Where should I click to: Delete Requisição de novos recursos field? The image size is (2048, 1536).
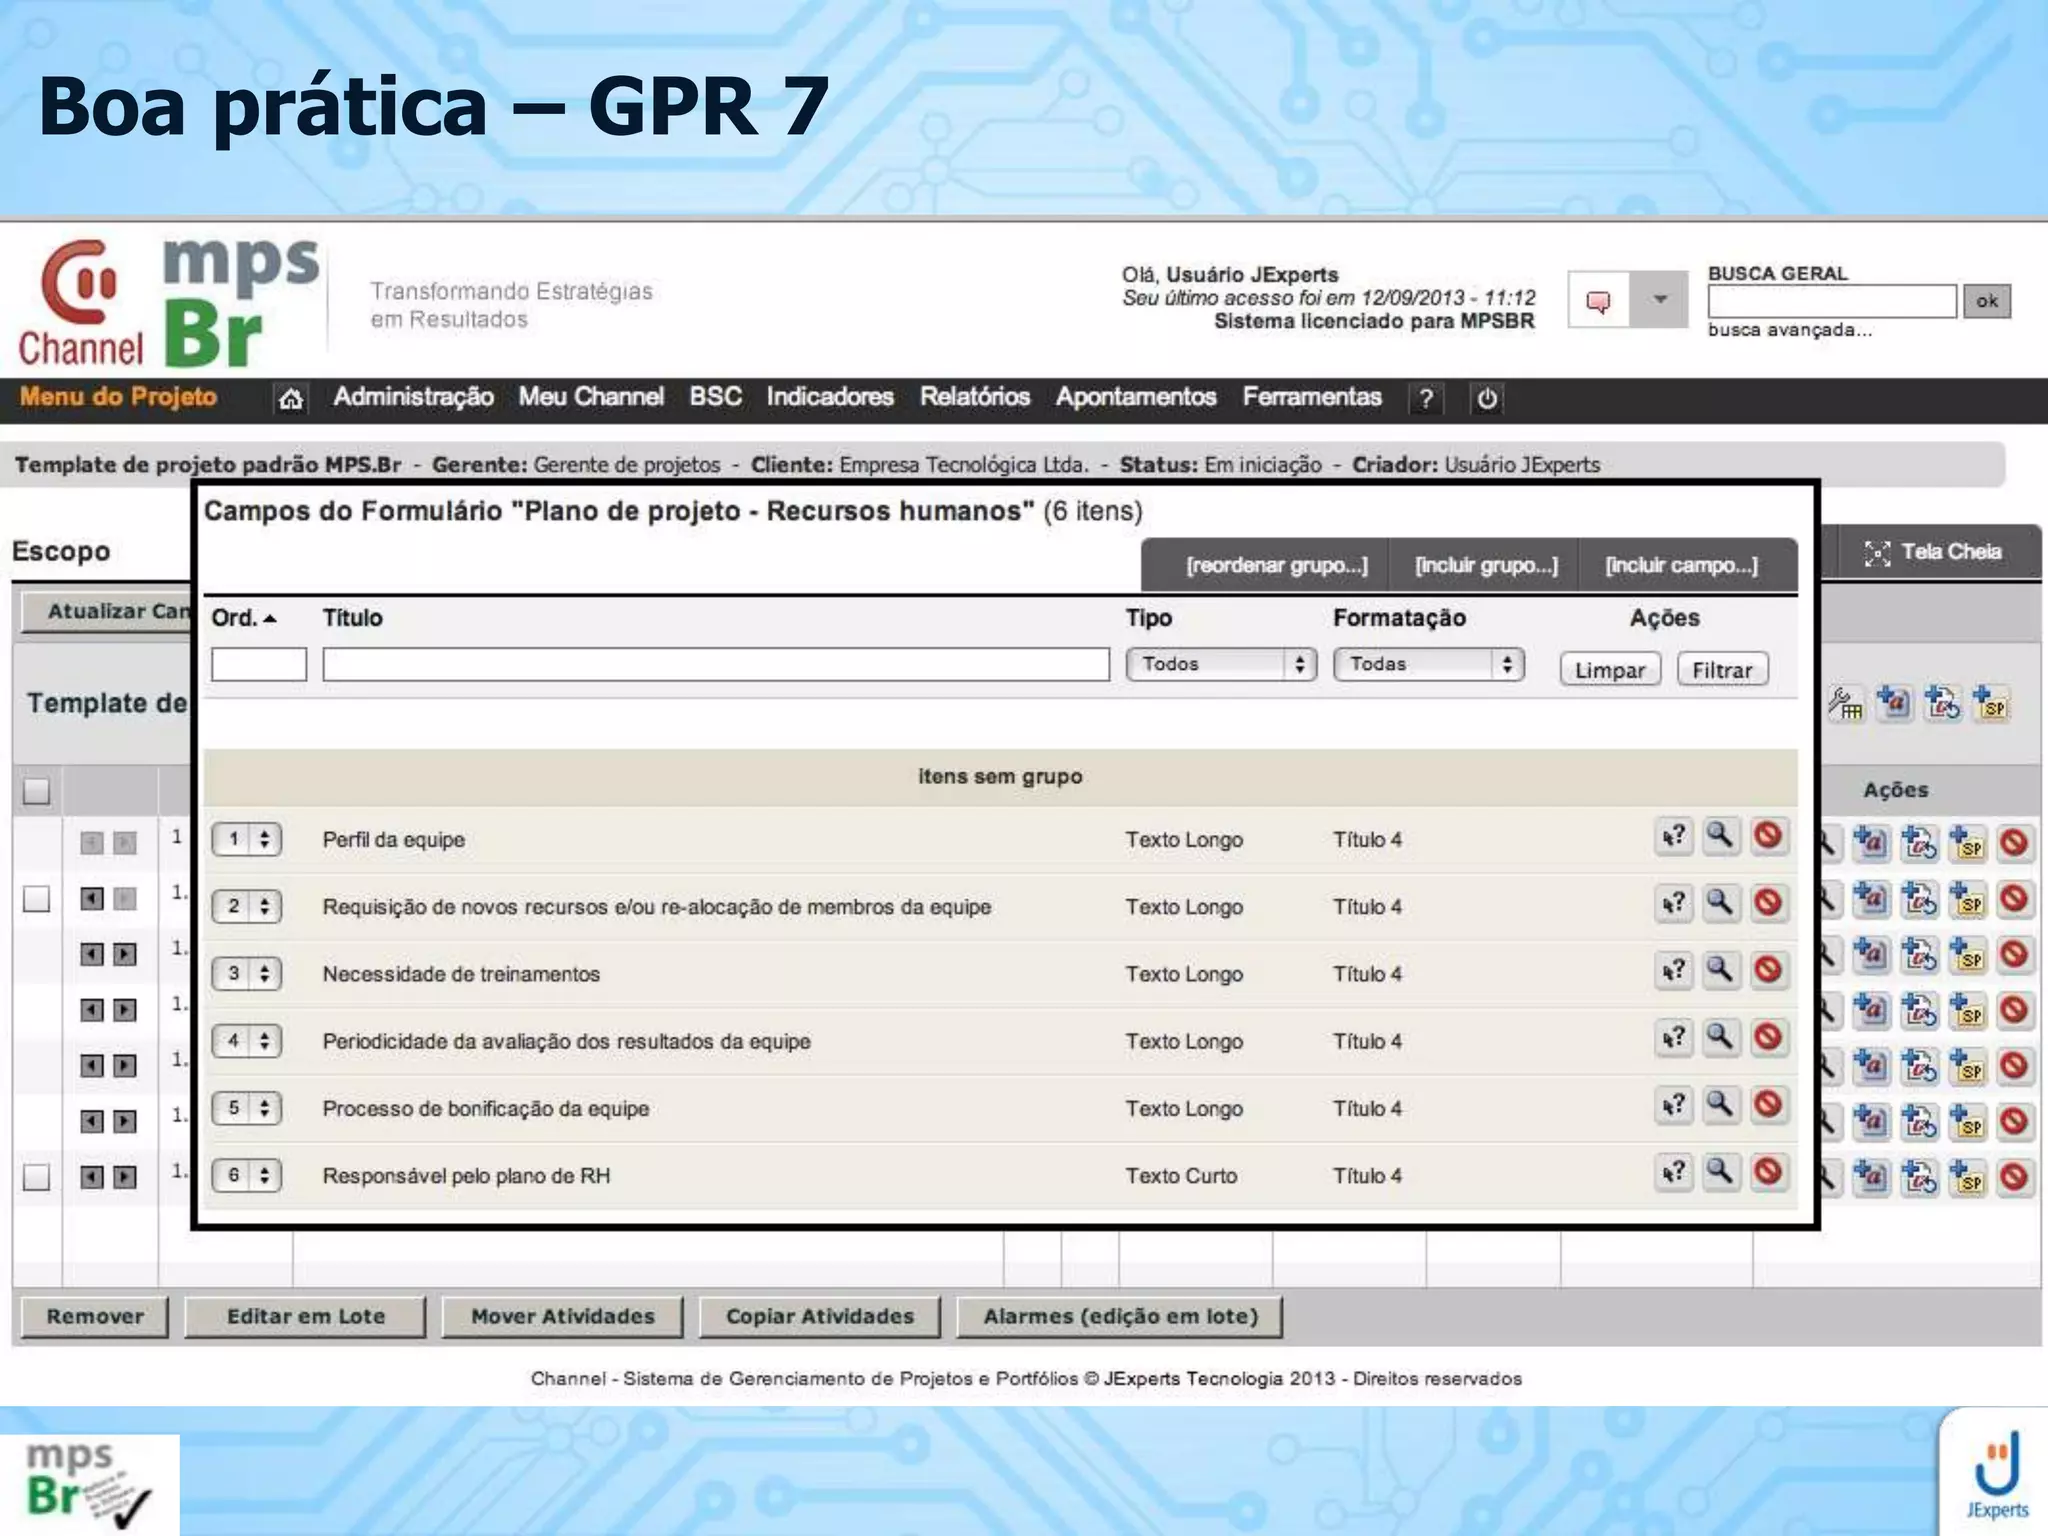1768,903
